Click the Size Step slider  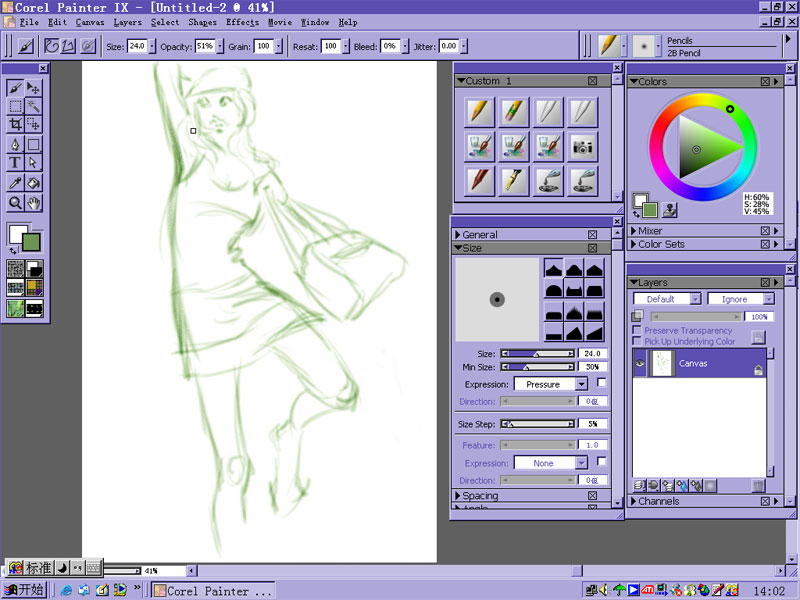tap(537, 424)
